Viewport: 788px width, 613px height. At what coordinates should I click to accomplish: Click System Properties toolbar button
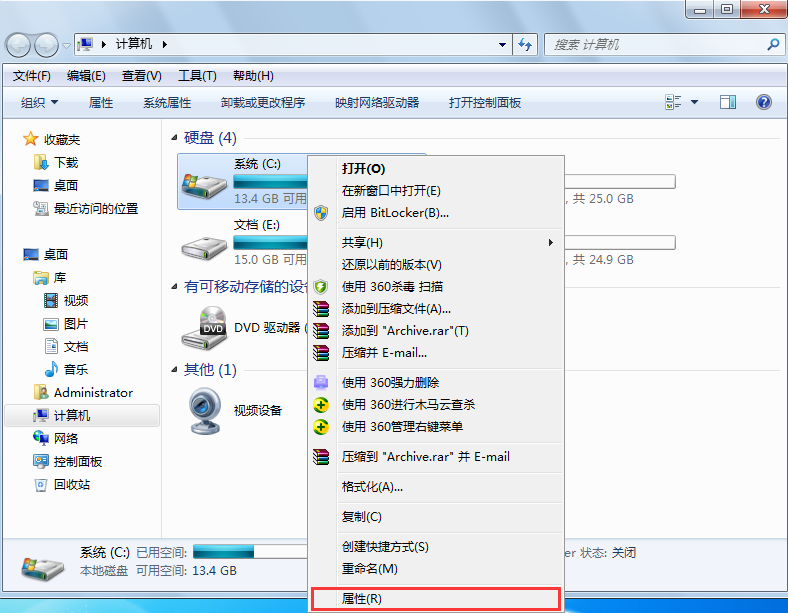pos(167,102)
